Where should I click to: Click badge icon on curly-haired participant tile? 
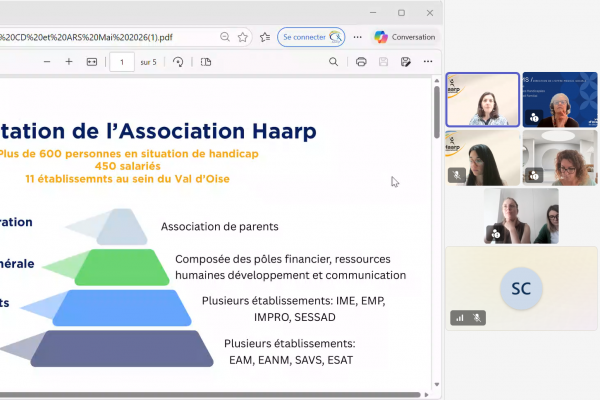point(534,176)
